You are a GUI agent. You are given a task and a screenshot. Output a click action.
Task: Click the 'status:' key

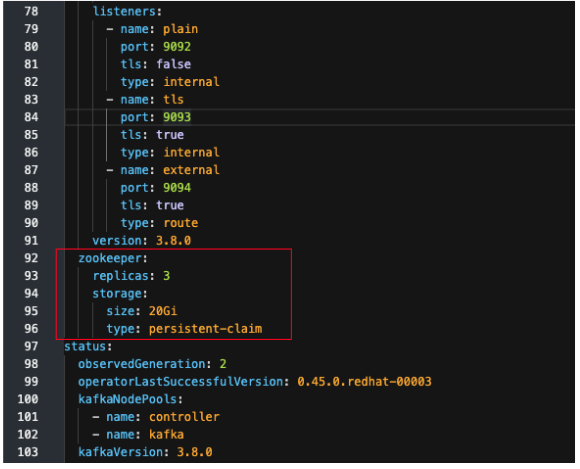pyautogui.click(x=88, y=347)
